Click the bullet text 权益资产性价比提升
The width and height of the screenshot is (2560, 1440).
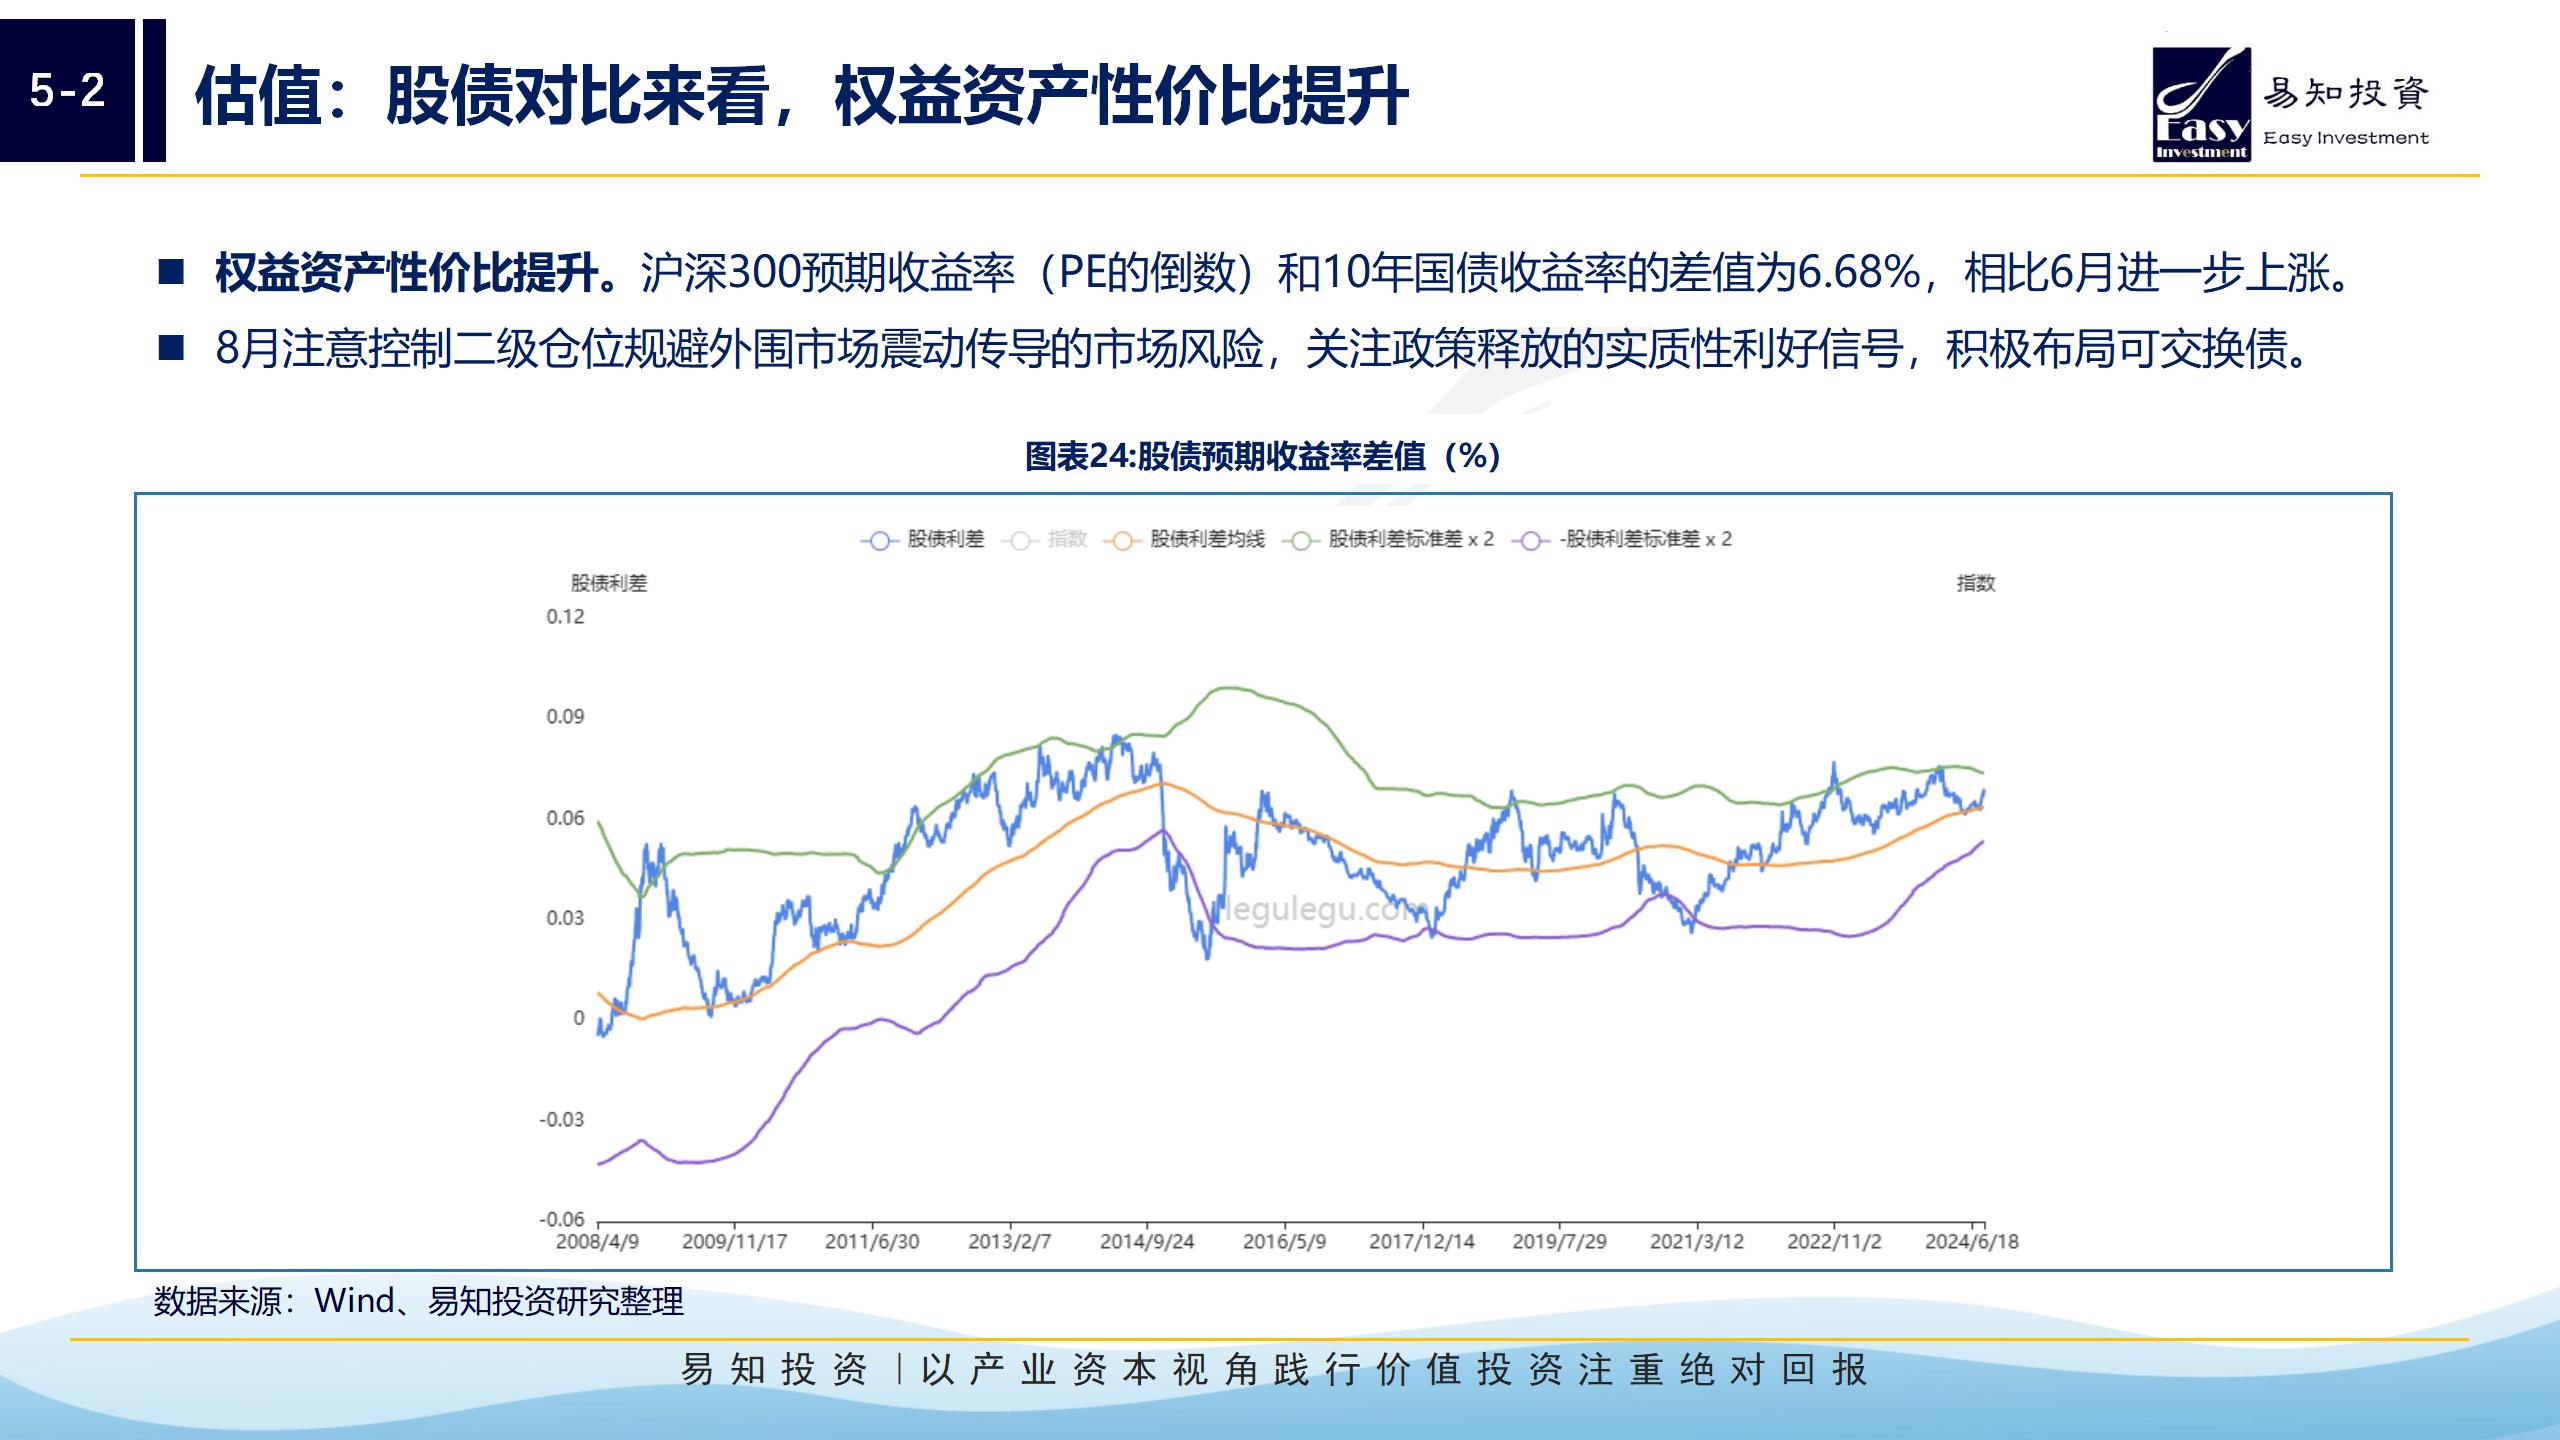tap(417, 273)
